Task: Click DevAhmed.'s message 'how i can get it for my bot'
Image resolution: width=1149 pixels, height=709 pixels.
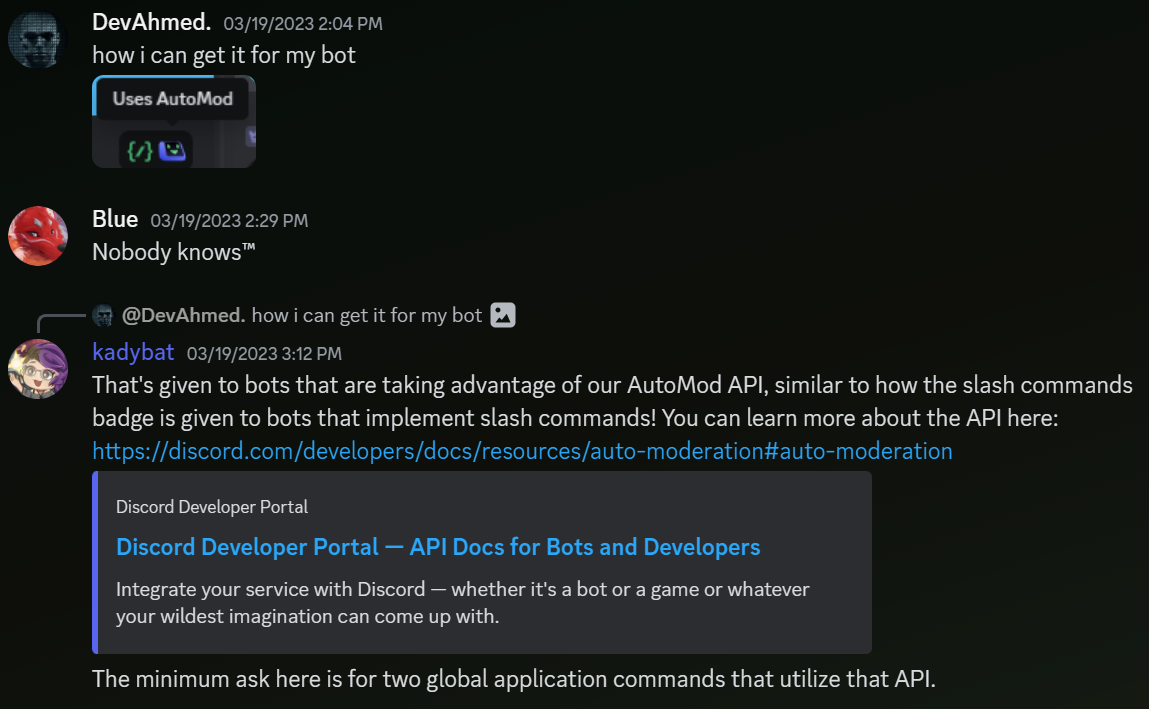Action: [x=223, y=55]
